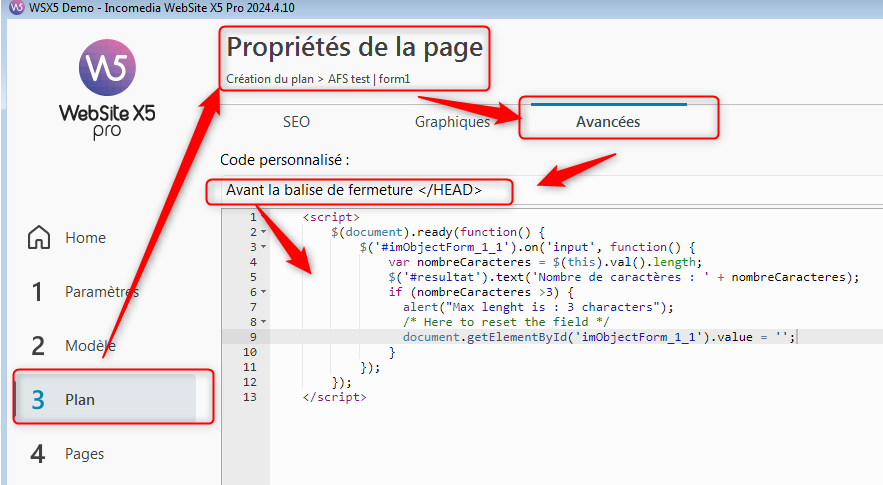Select step 3 Plan in sidebar
Image resolution: width=883 pixels, height=485 pixels.
[x=105, y=399]
